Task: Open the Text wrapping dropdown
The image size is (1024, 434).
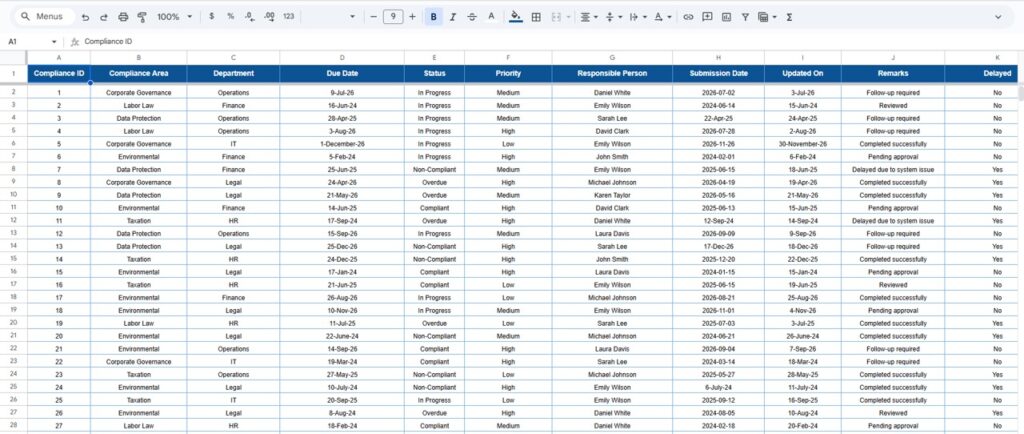Action: [637, 17]
